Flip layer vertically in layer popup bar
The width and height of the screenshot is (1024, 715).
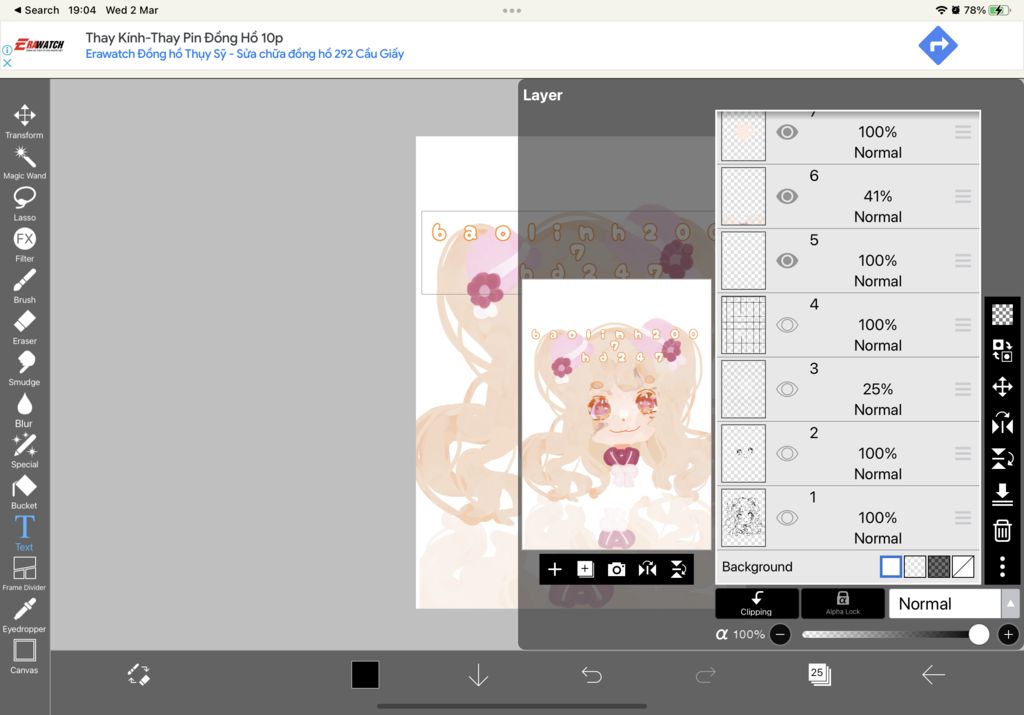pyautogui.click(x=678, y=569)
